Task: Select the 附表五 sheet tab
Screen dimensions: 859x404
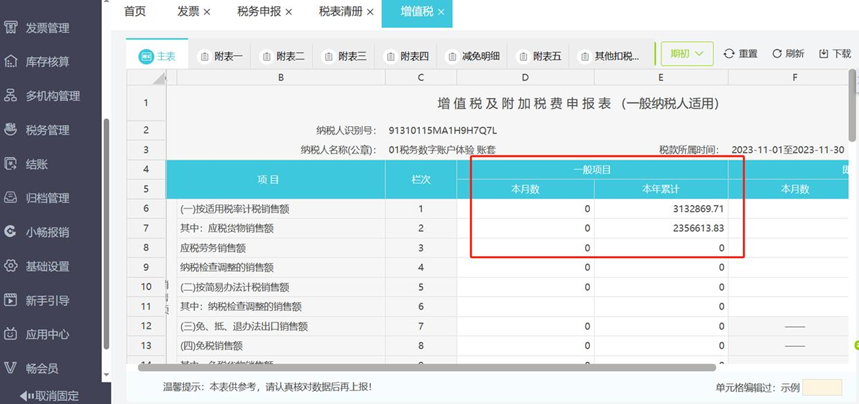Action: (x=539, y=56)
